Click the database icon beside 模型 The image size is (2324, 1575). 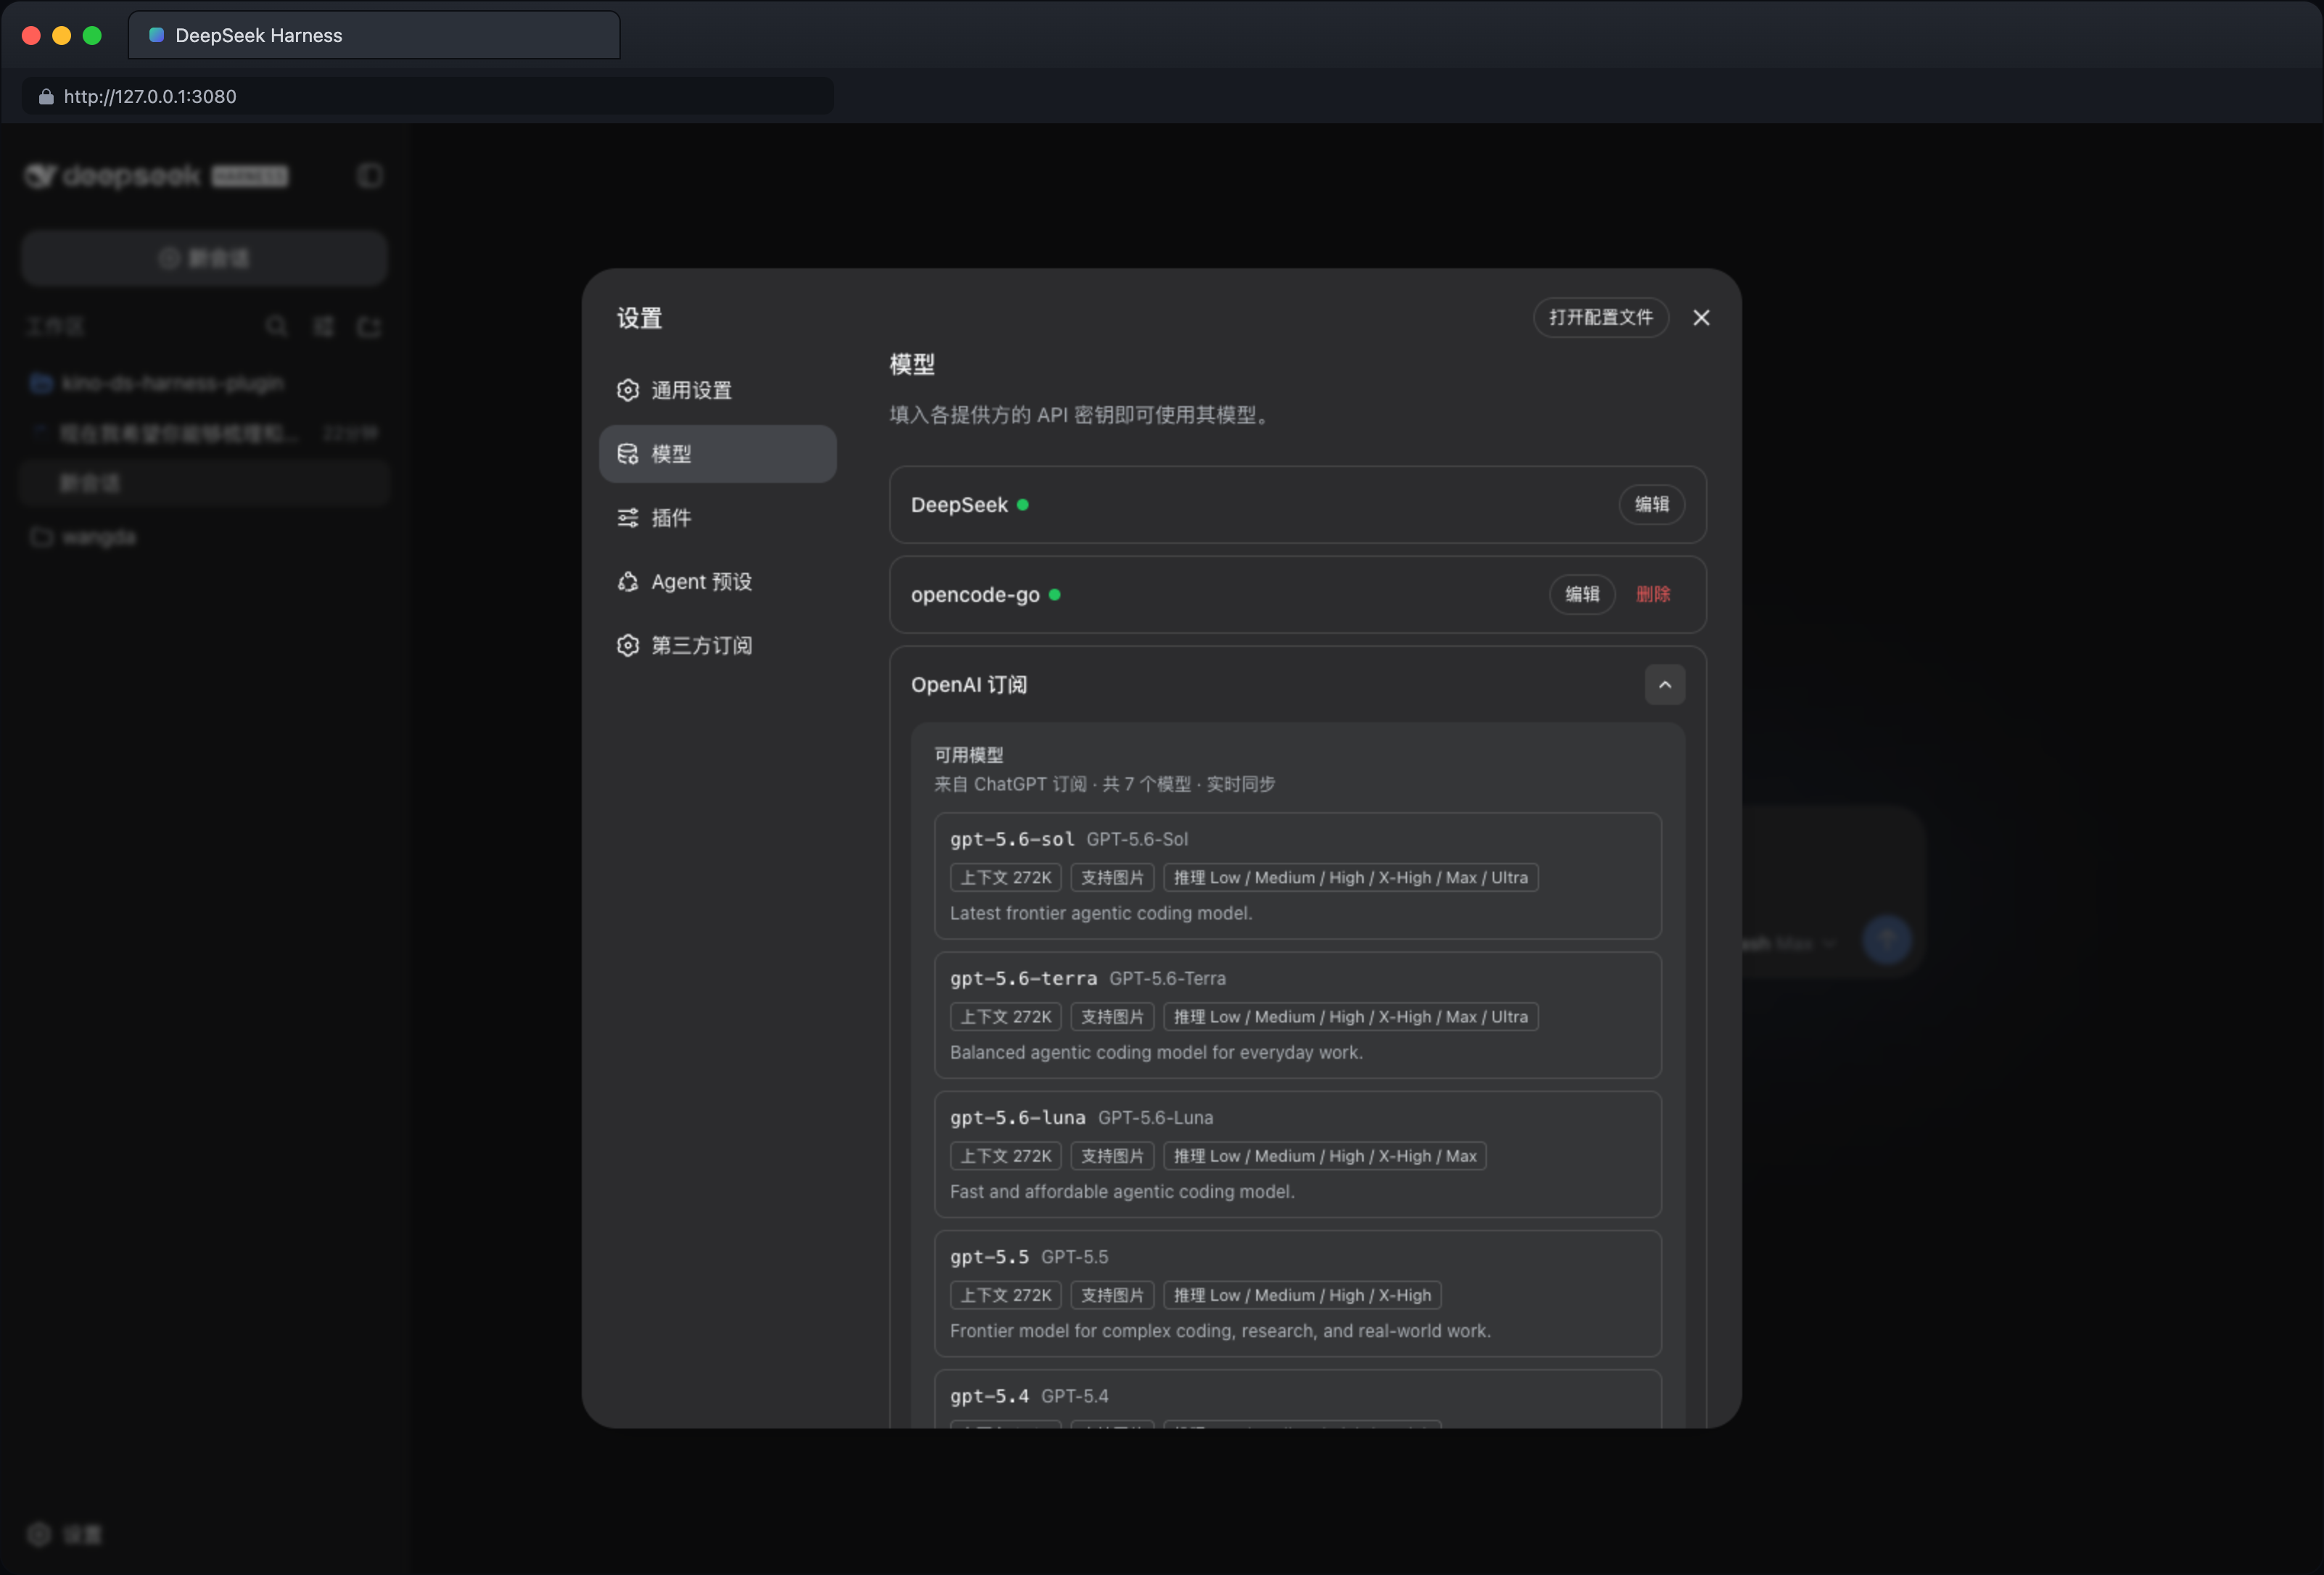pos(628,454)
